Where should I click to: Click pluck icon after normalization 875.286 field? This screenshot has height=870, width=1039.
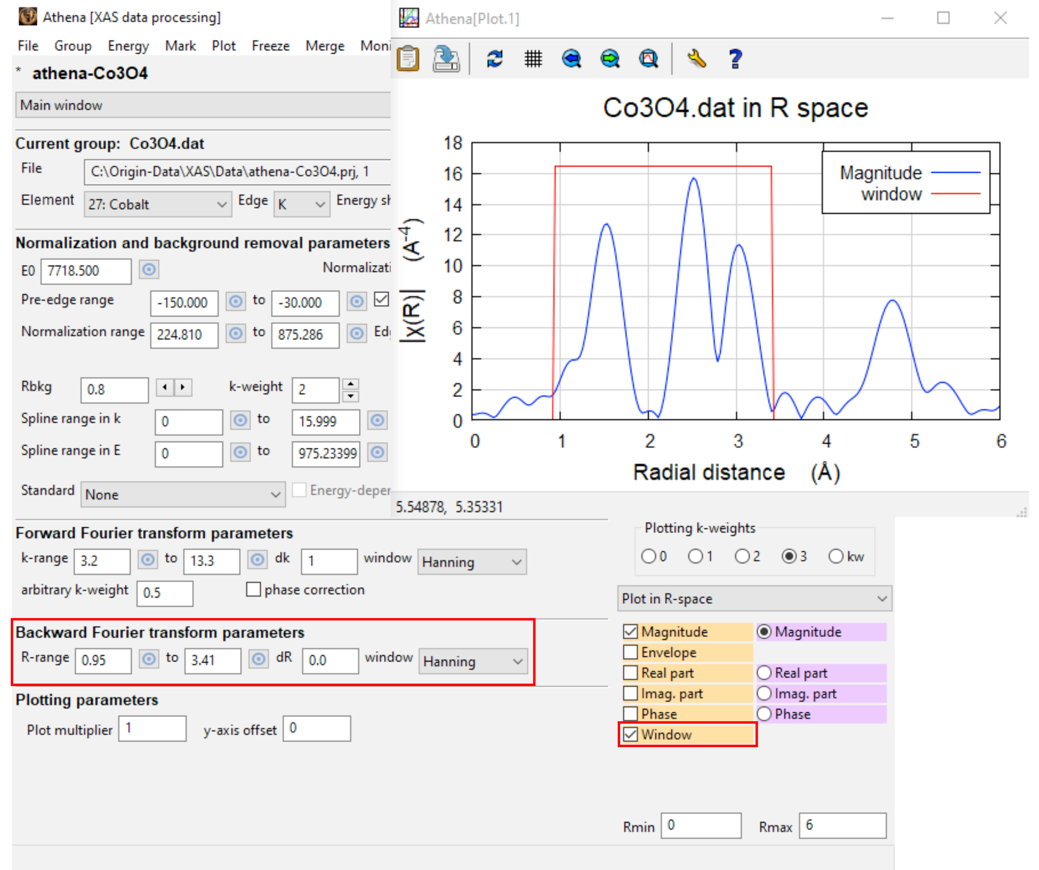coord(356,333)
